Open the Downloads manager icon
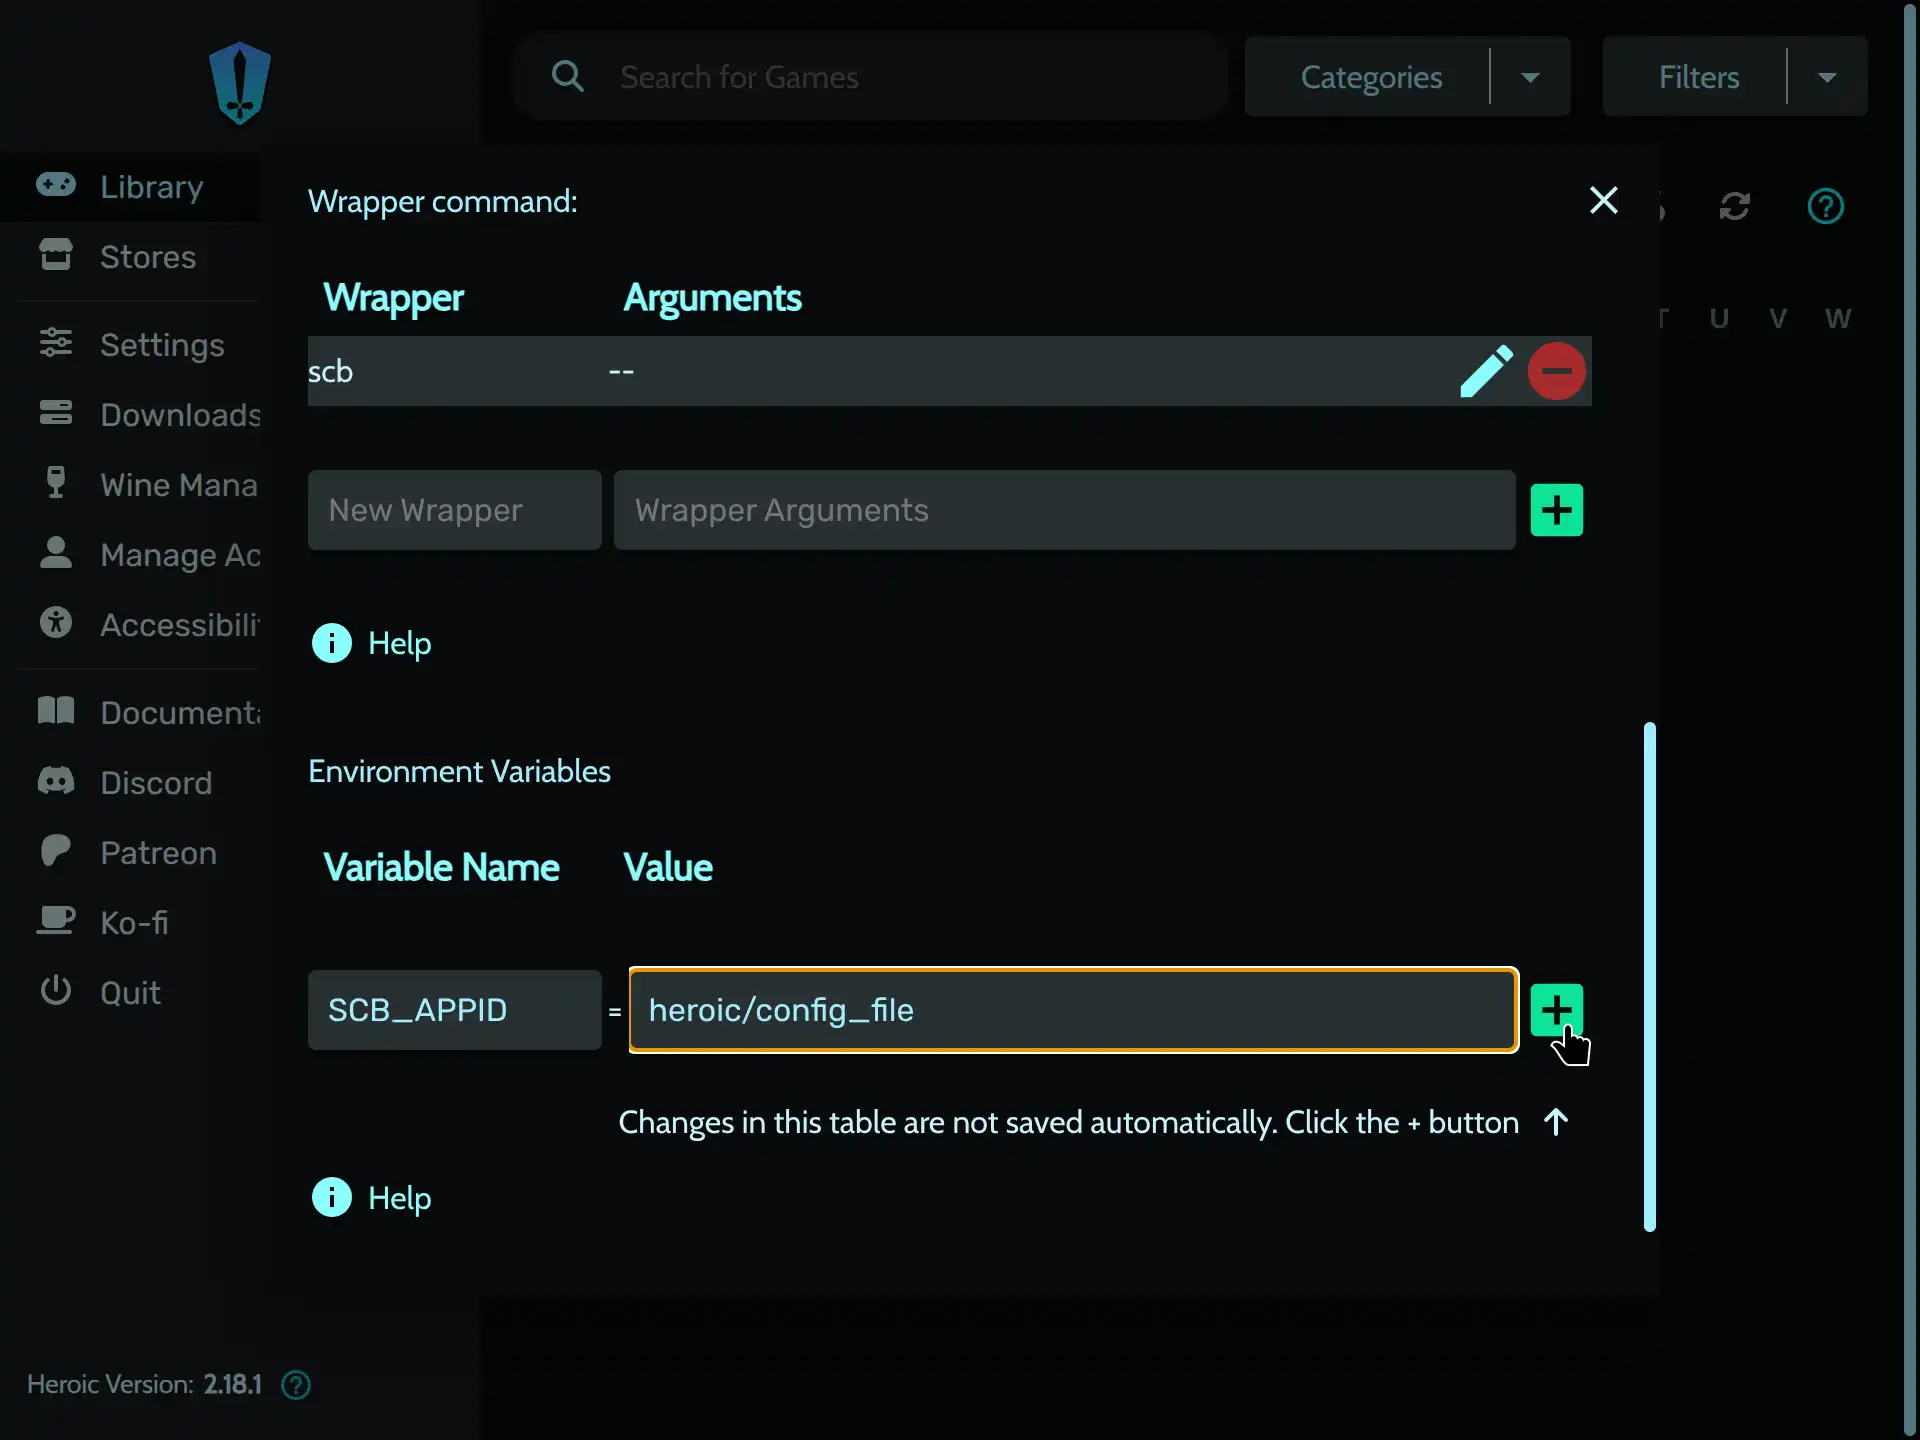 tap(55, 414)
